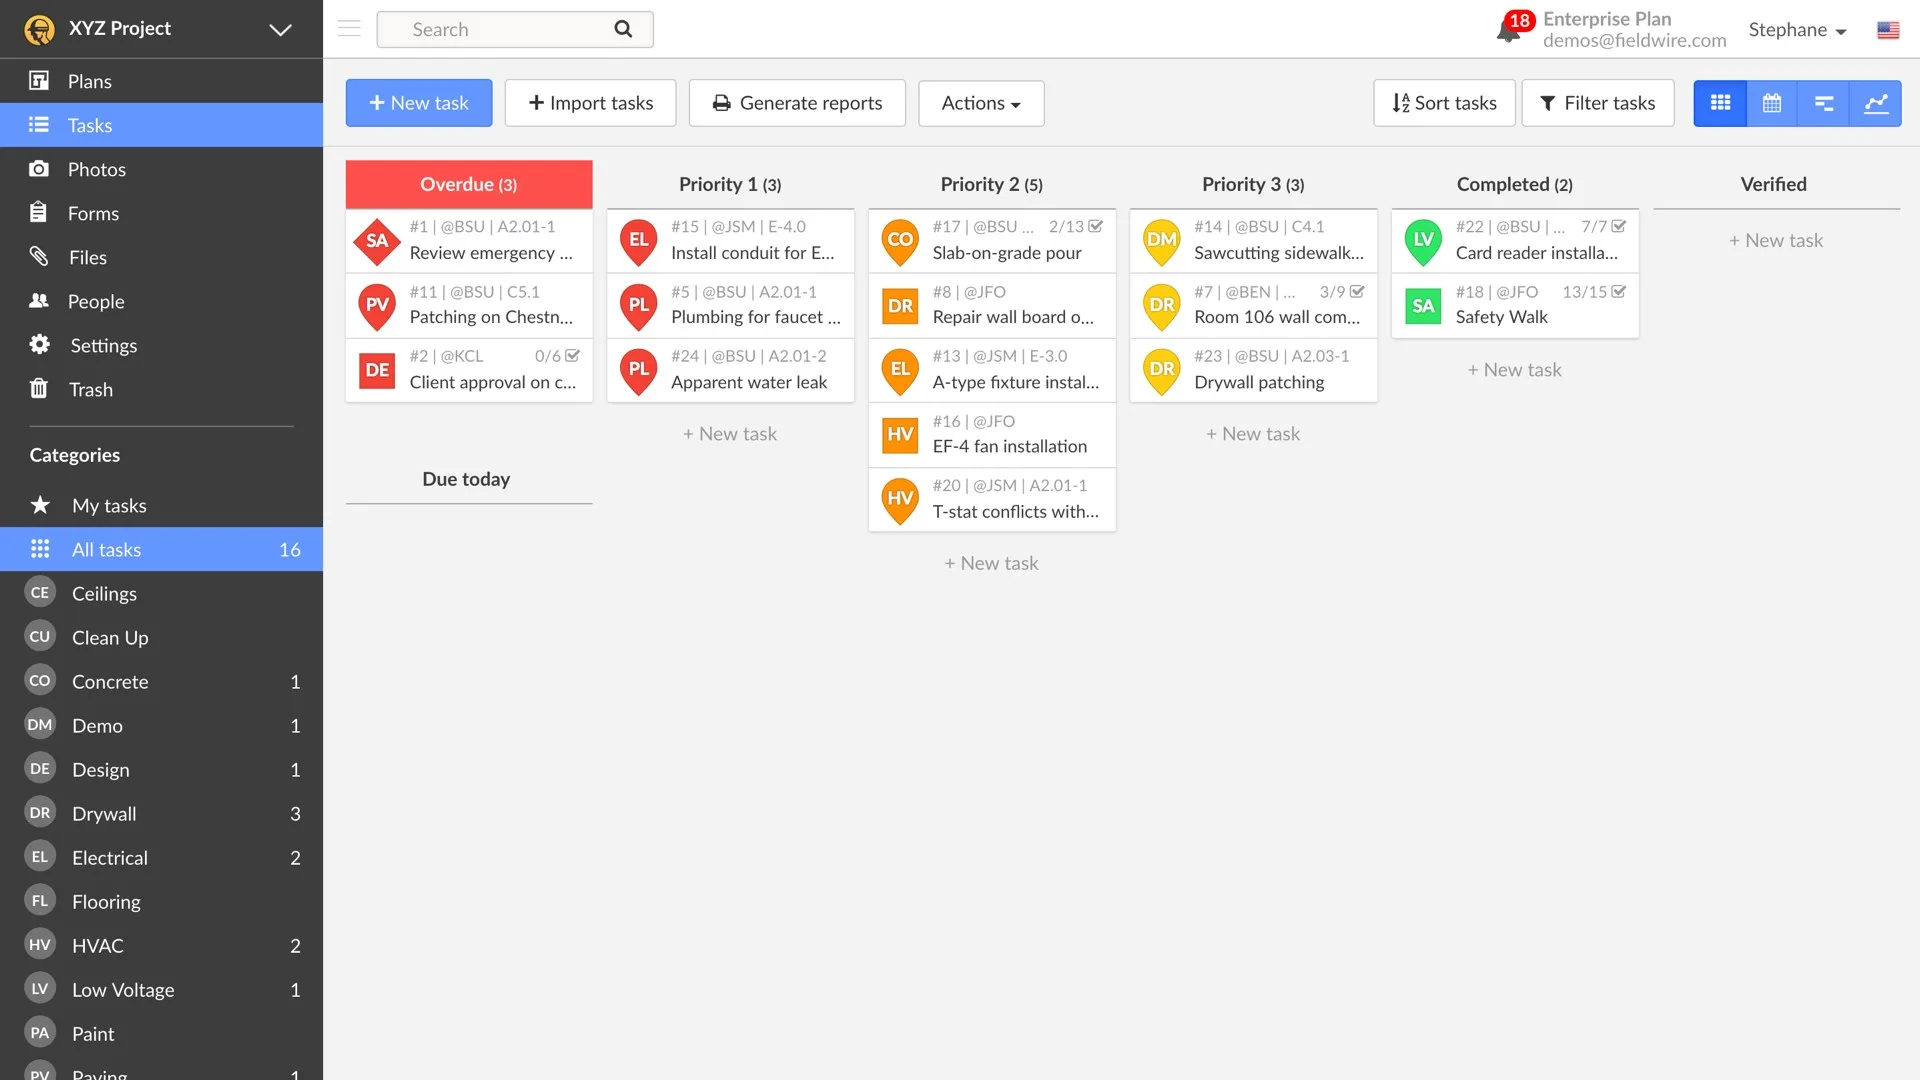Open Plans in the sidebar
This screenshot has width=1920, height=1080.
click(161, 81)
